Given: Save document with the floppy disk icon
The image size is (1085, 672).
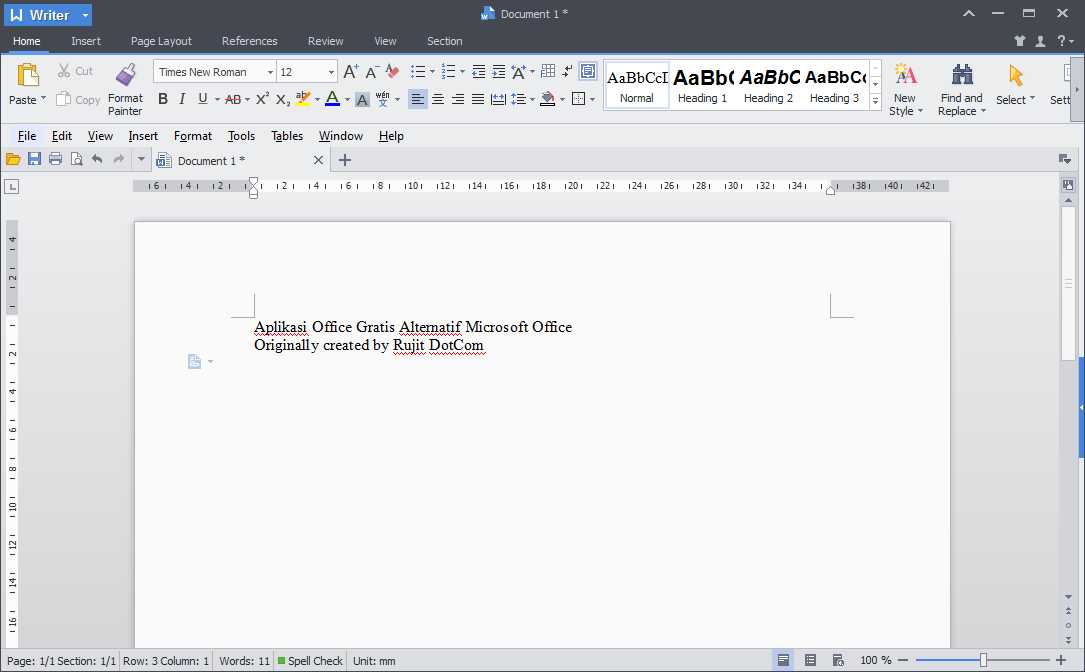Looking at the screenshot, I should coord(34,159).
